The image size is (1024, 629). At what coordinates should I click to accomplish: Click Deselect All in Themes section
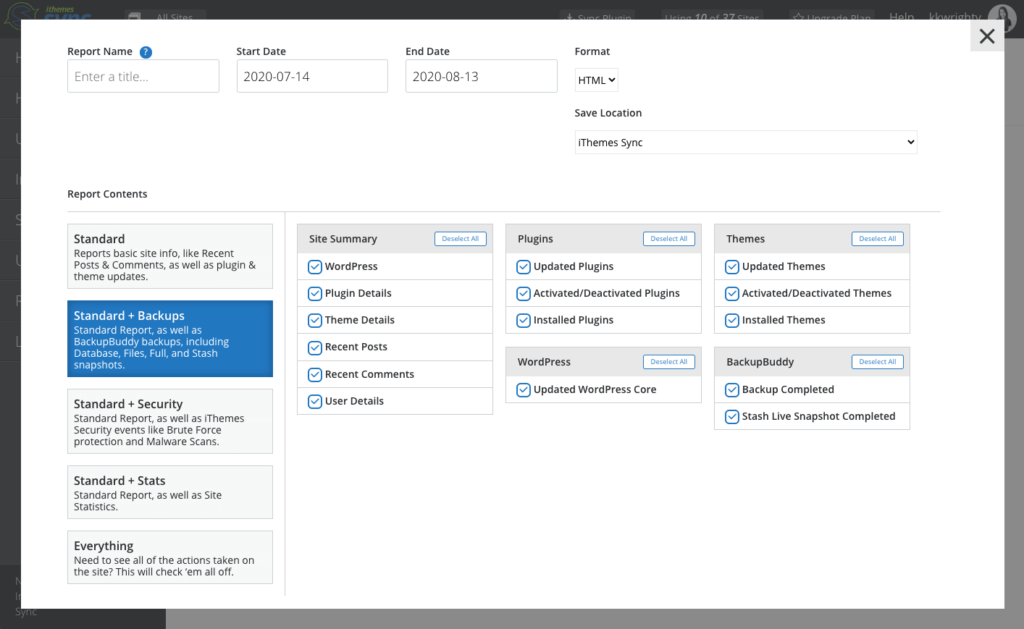[877, 239]
